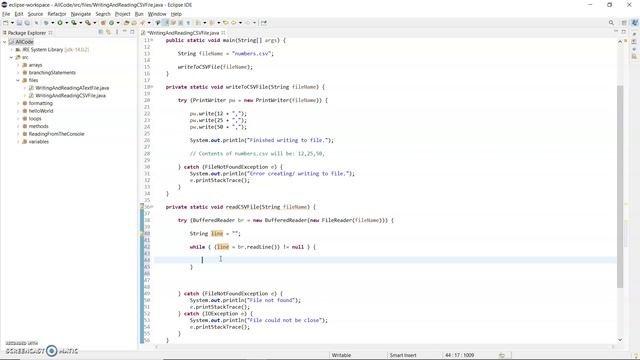Minimize the Package Explorer view
The height and width of the screenshot is (360, 640).
pyautogui.click(x=124, y=32)
